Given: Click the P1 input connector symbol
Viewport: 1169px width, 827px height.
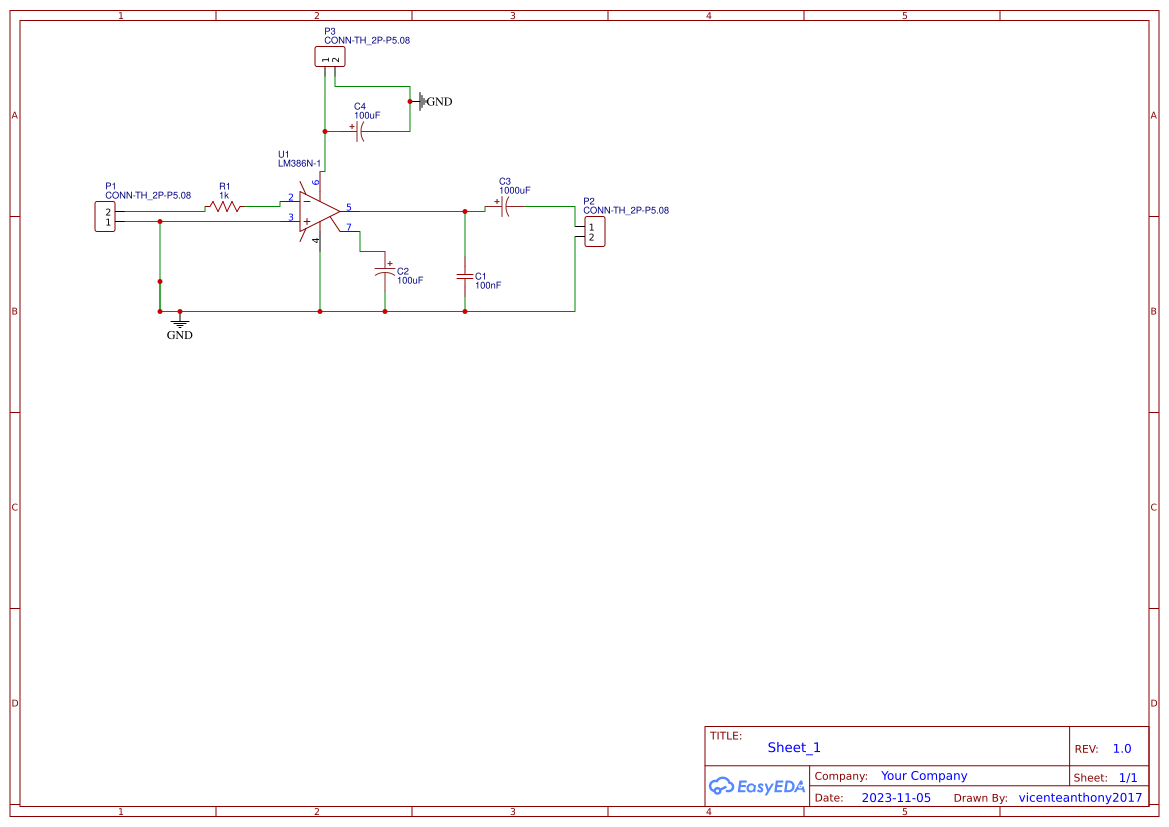Looking at the screenshot, I should [105, 217].
